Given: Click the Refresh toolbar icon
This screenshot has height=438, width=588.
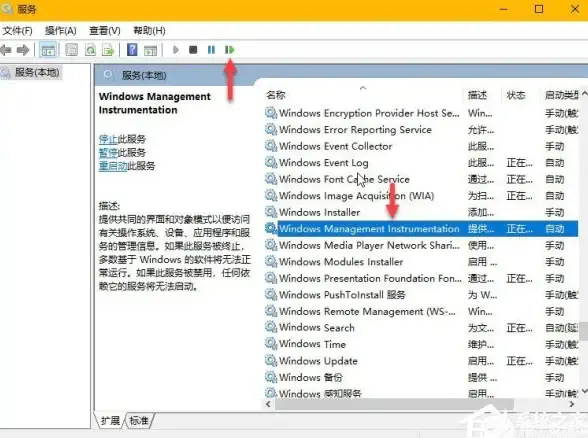Looking at the screenshot, I should point(90,50).
